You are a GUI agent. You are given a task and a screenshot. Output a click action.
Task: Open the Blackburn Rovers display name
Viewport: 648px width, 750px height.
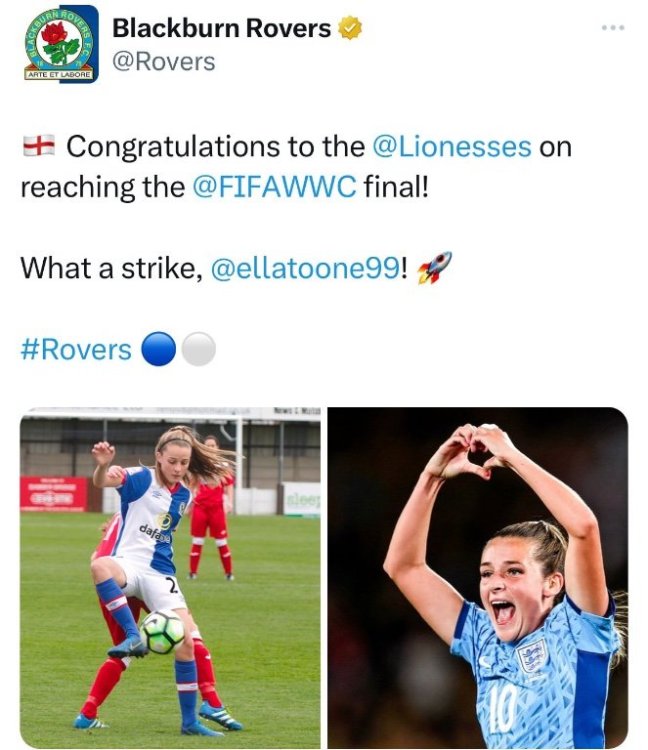pyautogui.click(x=221, y=29)
